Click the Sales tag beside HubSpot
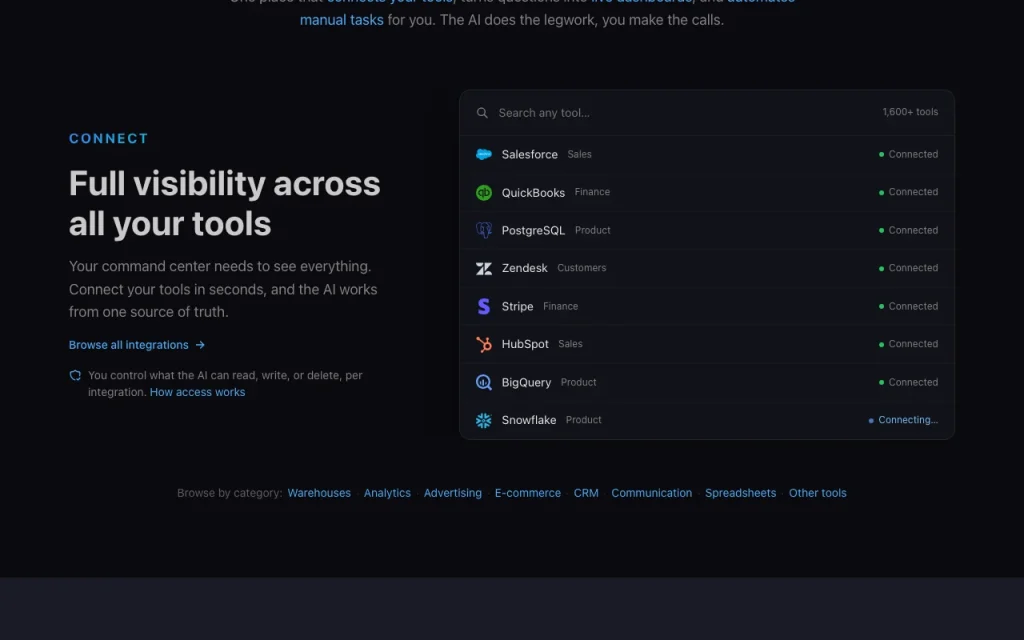The image size is (1024, 640). (x=570, y=344)
